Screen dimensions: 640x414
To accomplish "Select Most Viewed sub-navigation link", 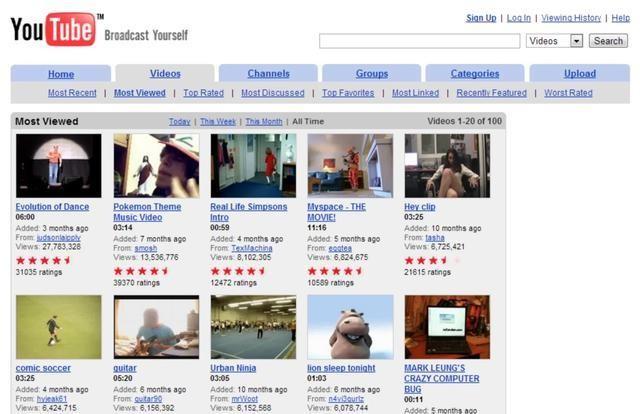I will [x=140, y=93].
